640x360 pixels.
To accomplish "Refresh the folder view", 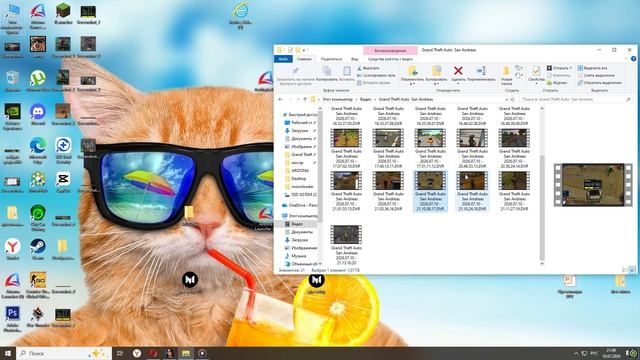I will click(x=513, y=99).
